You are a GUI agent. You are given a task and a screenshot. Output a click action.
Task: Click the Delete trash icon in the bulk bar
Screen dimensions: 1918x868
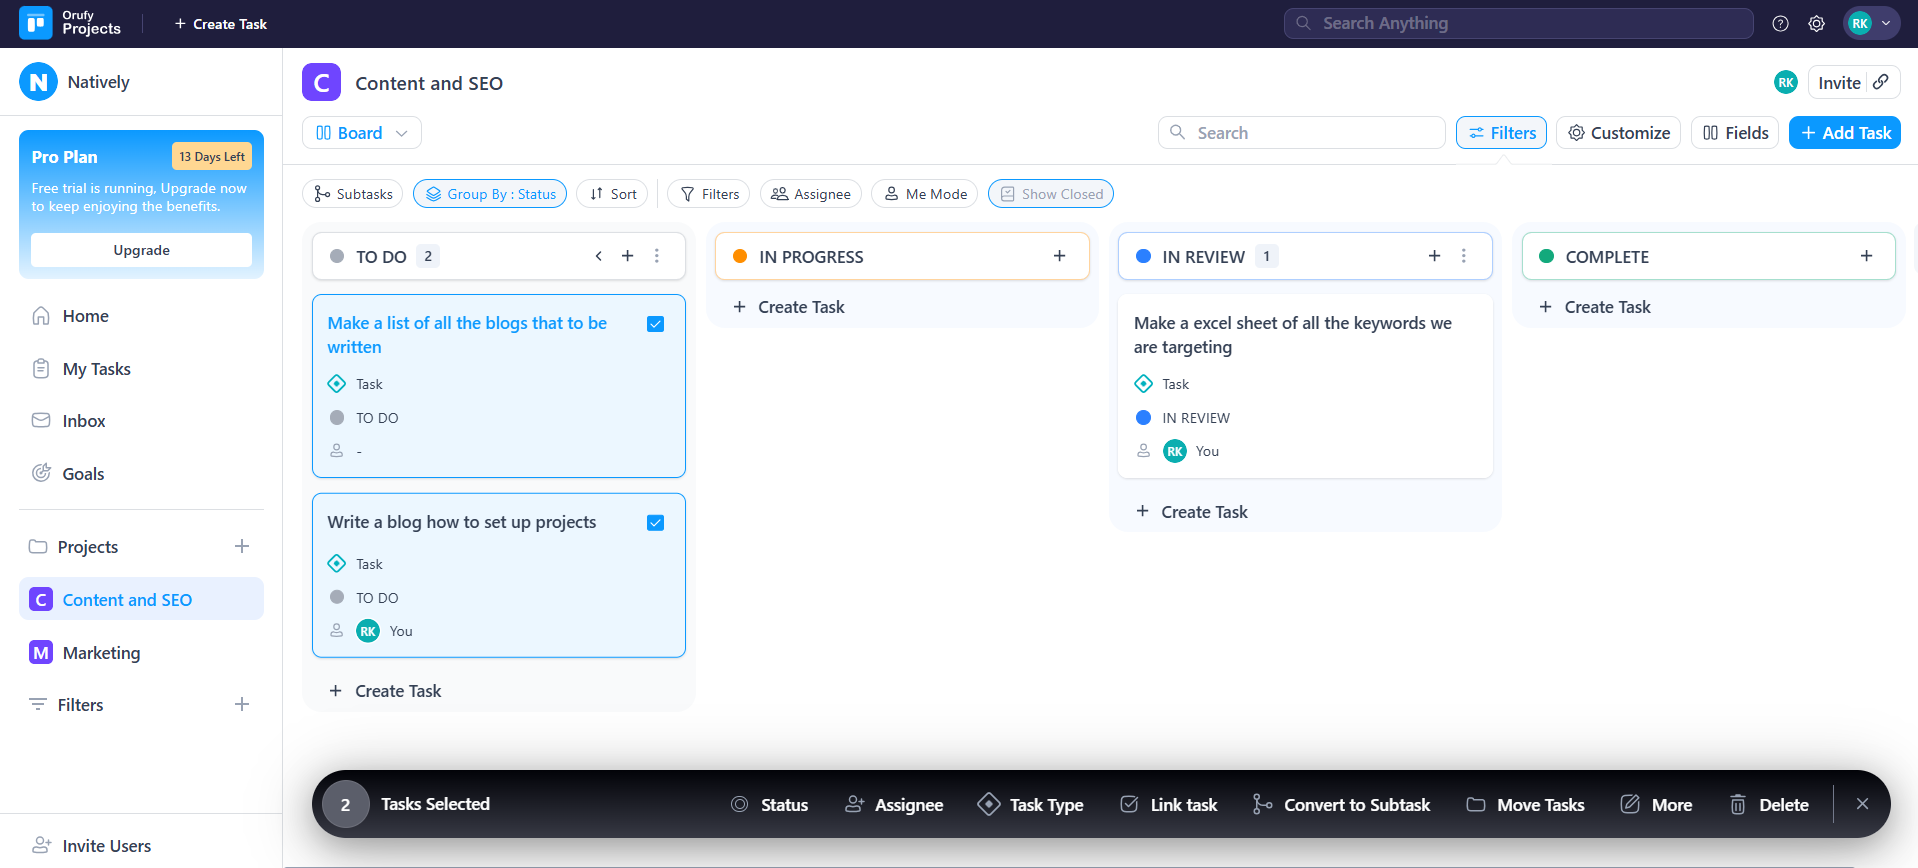pyautogui.click(x=1738, y=804)
